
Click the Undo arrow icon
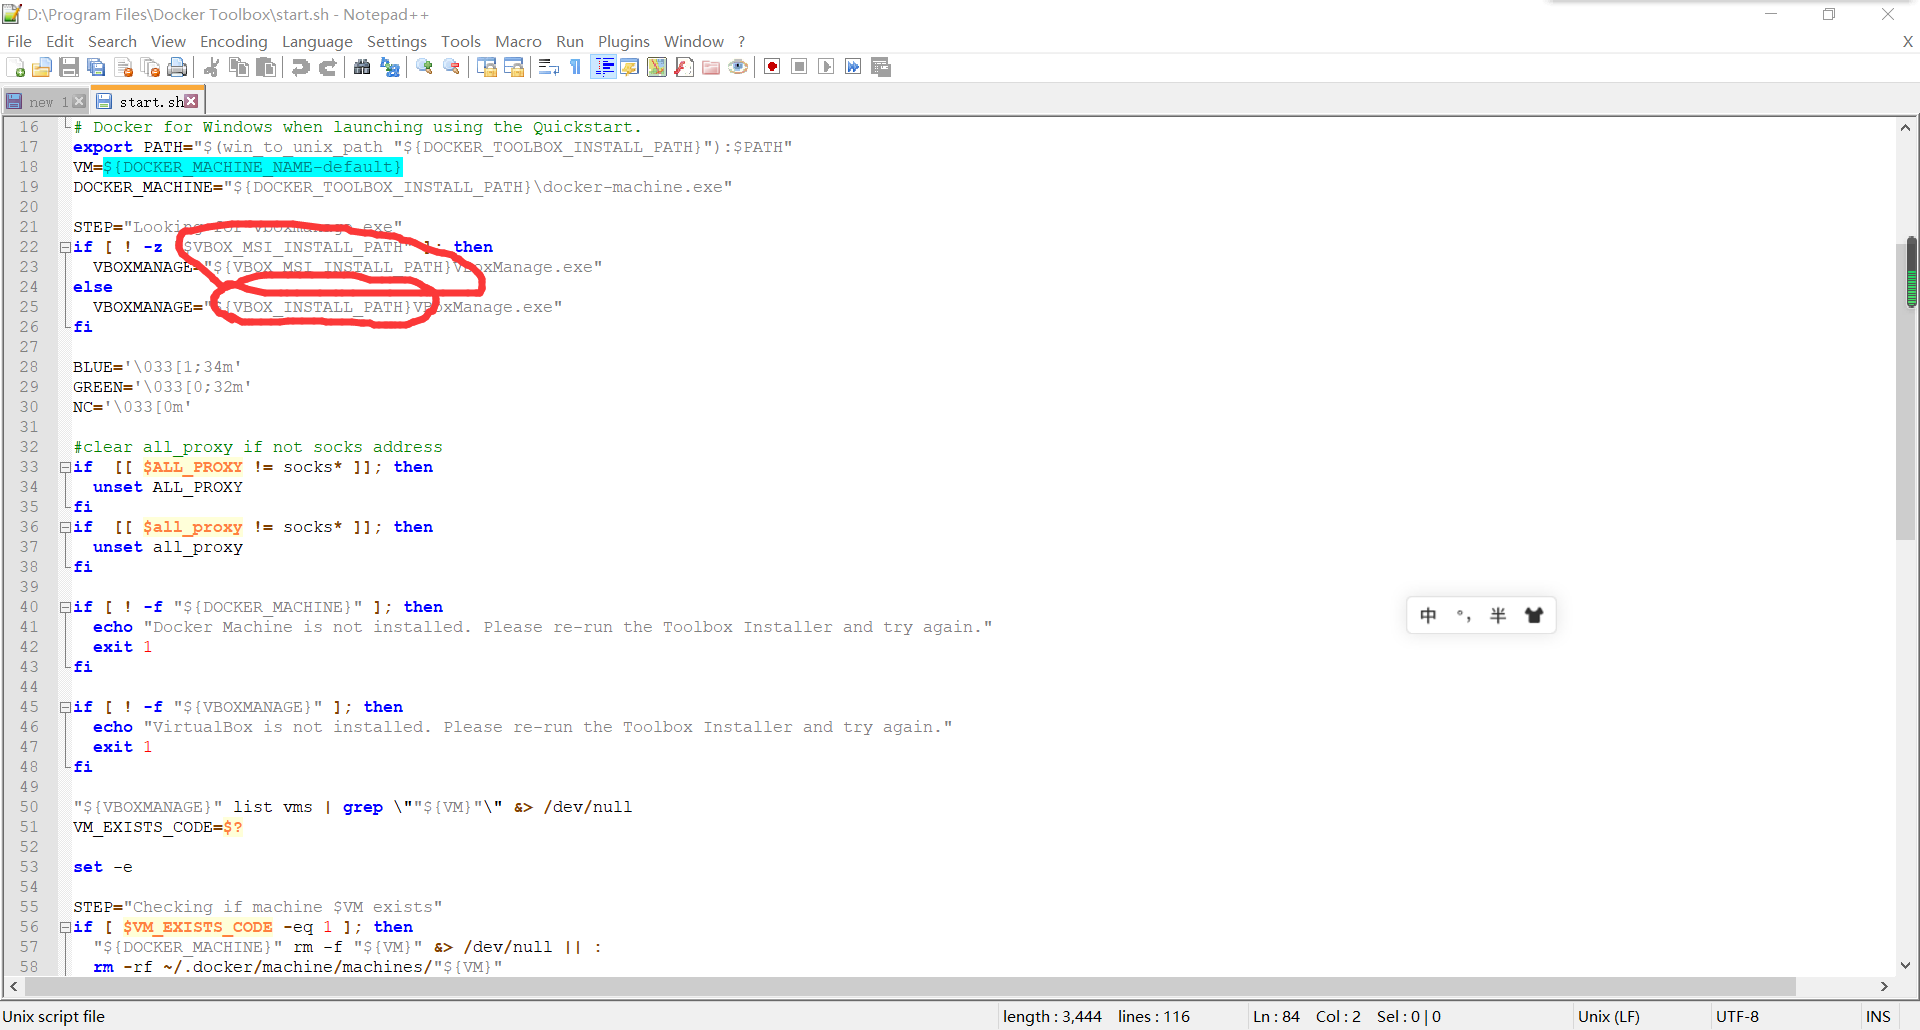(300, 67)
